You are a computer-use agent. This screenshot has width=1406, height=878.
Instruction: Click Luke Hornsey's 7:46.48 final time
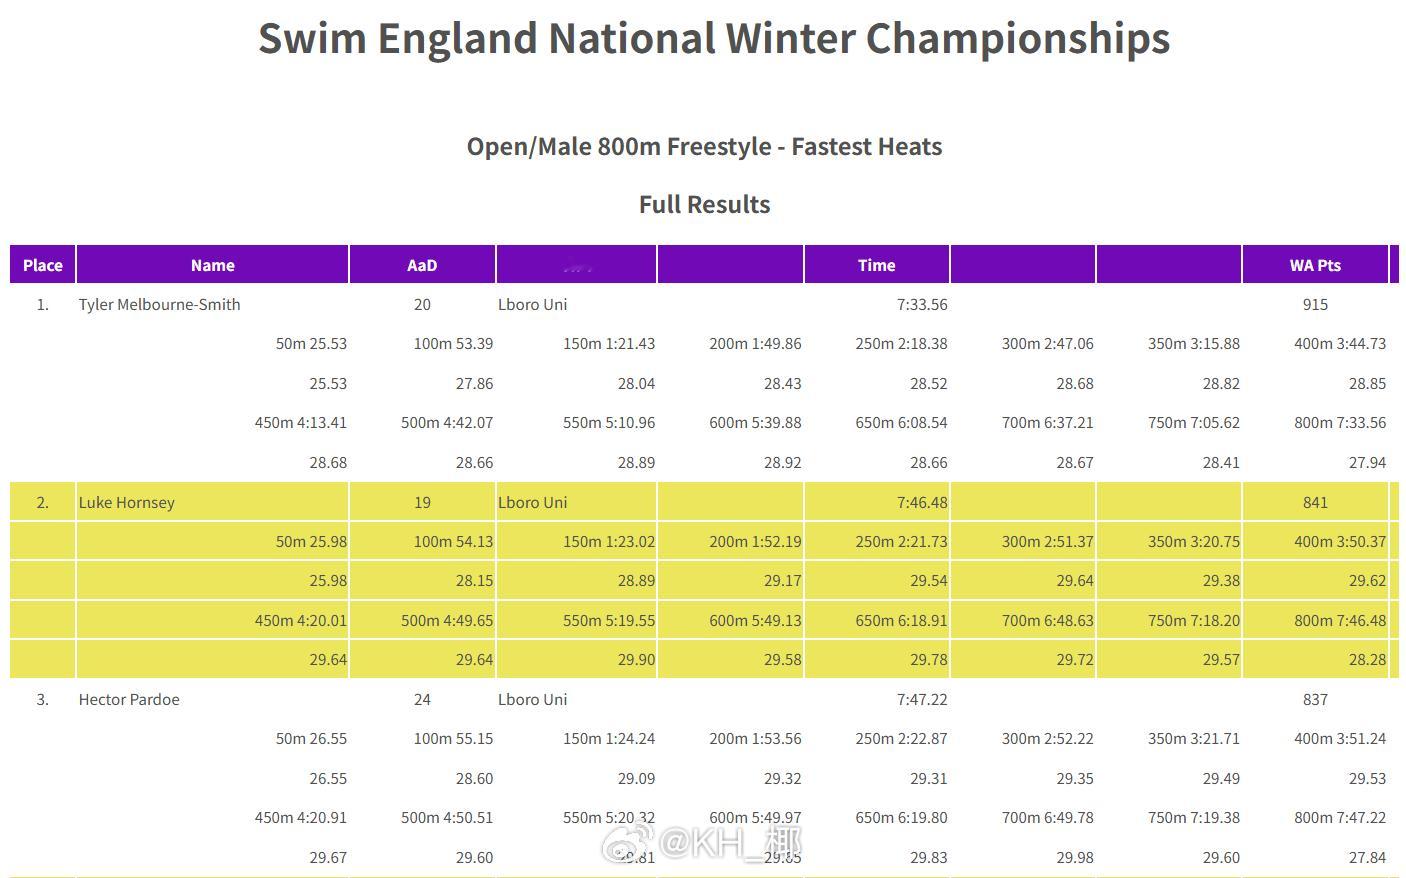click(x=922, y=502)
